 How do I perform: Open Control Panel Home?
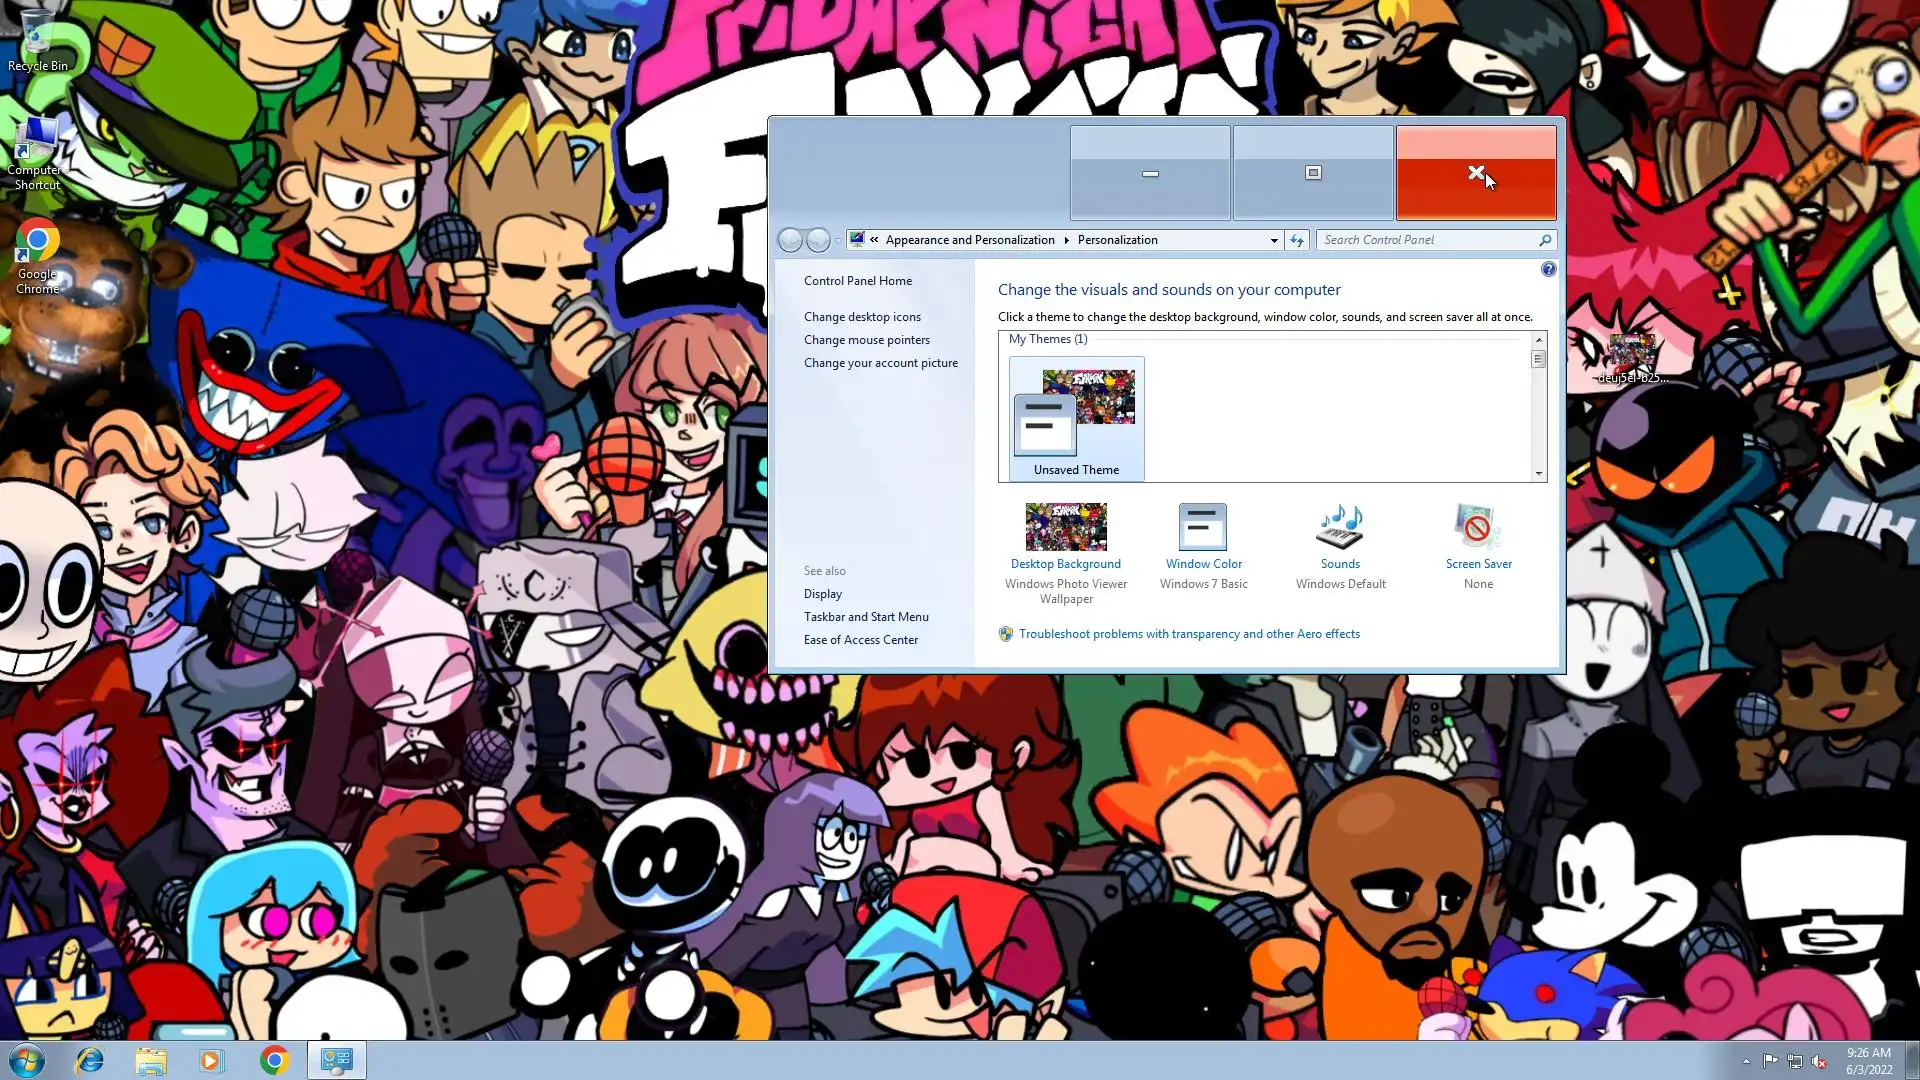coord(857,281)
